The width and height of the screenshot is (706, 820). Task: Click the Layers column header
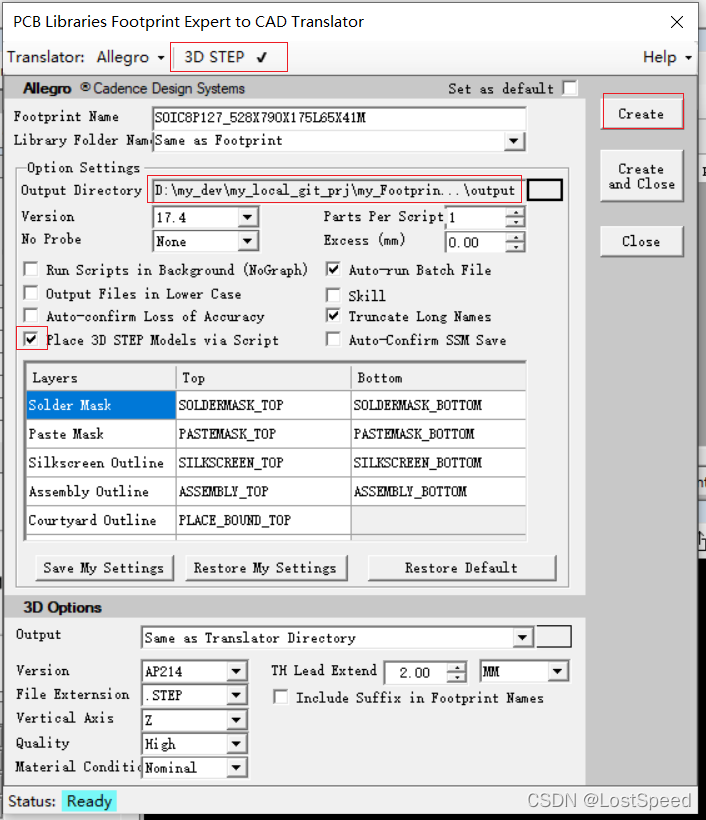coord(101,378)
